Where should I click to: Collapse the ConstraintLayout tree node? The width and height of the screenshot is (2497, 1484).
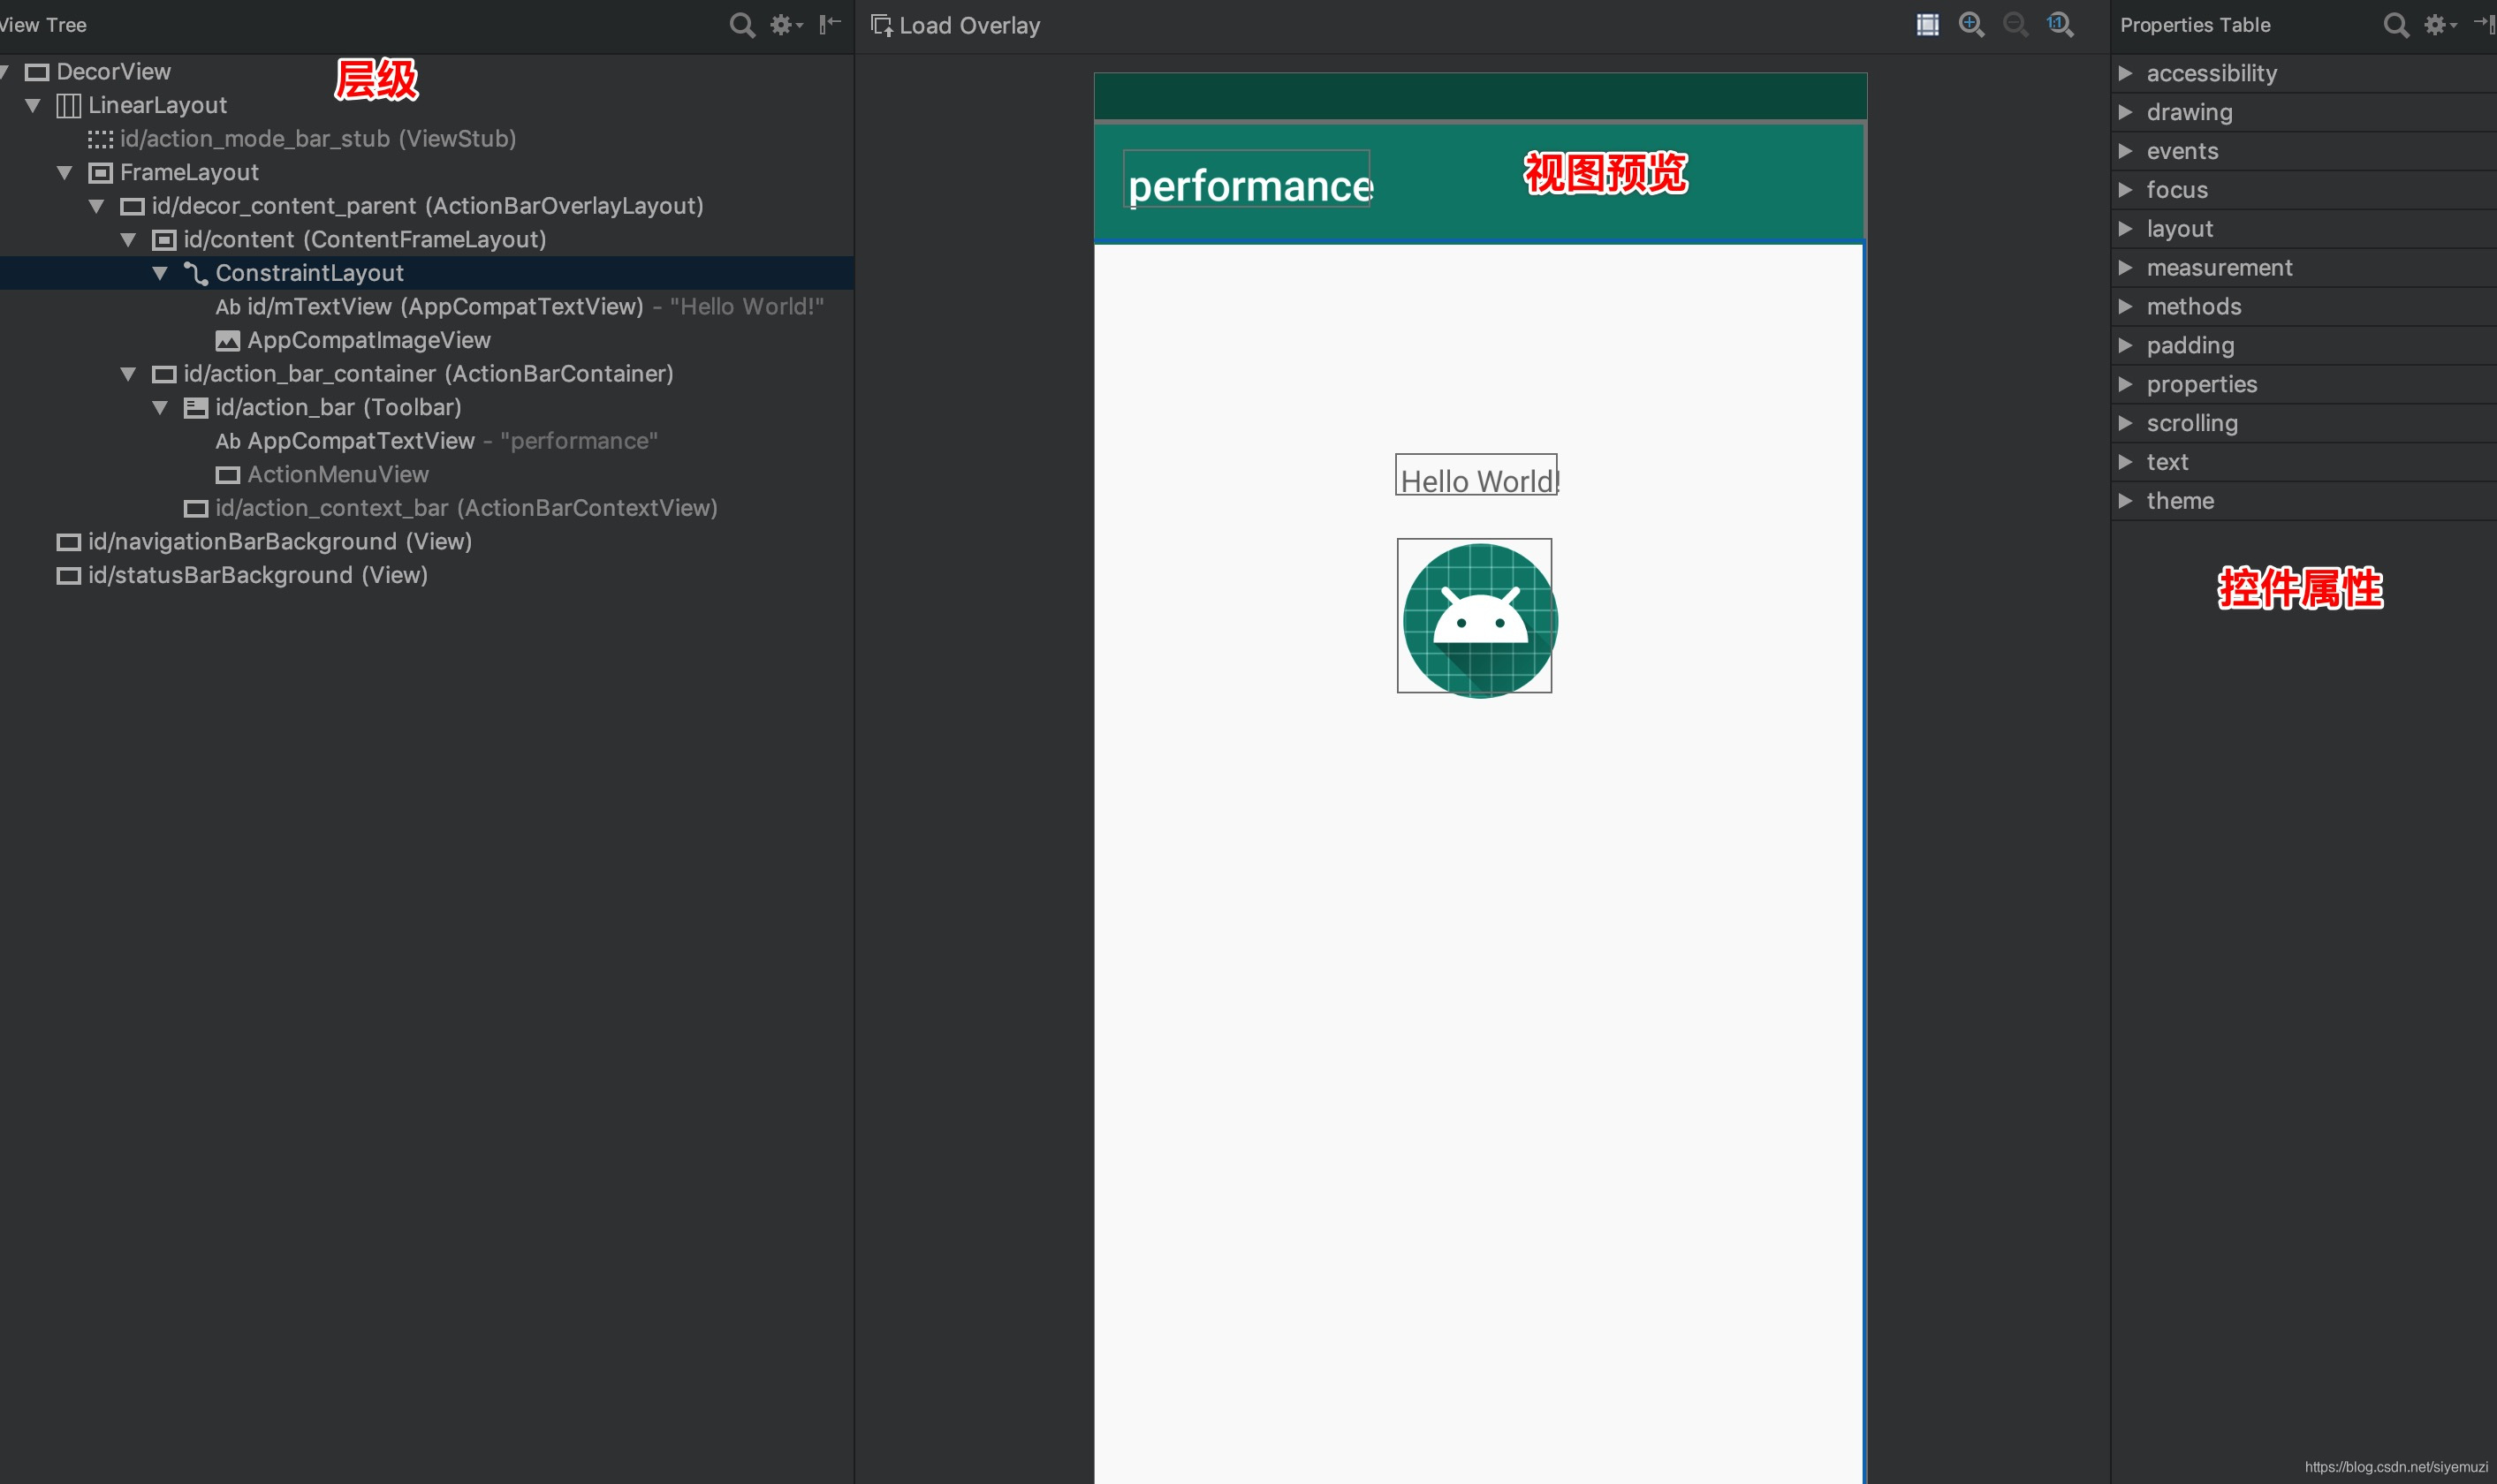tap(160, 273)
